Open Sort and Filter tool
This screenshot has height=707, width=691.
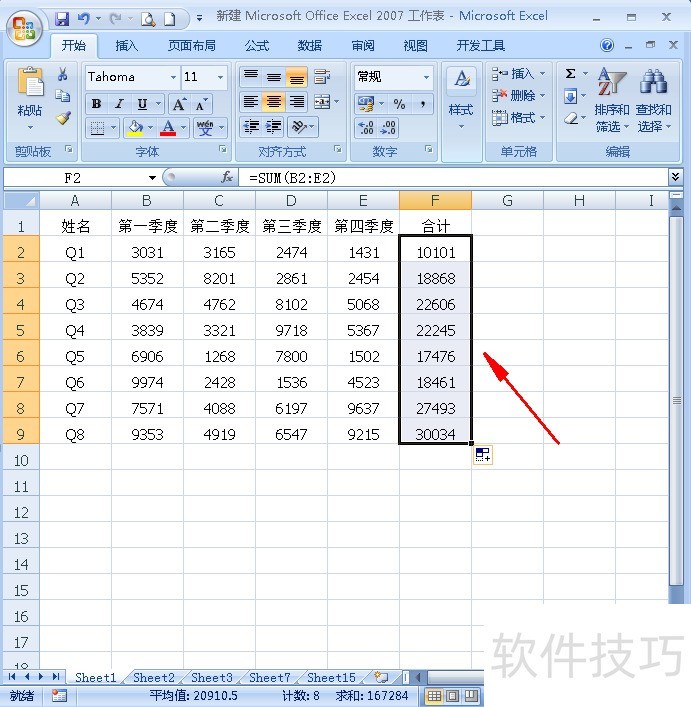point(611,100)
